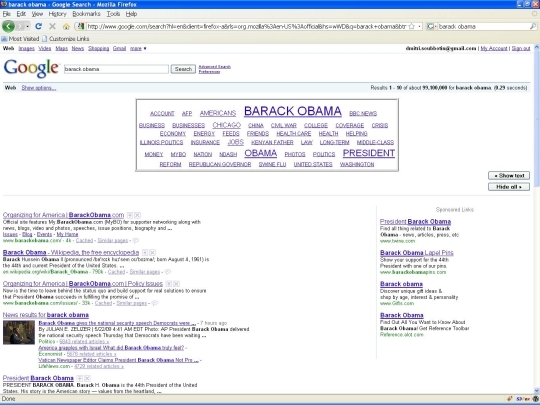Open the History menu
This screenshot has width=540, height=405.
coord(57,14)
